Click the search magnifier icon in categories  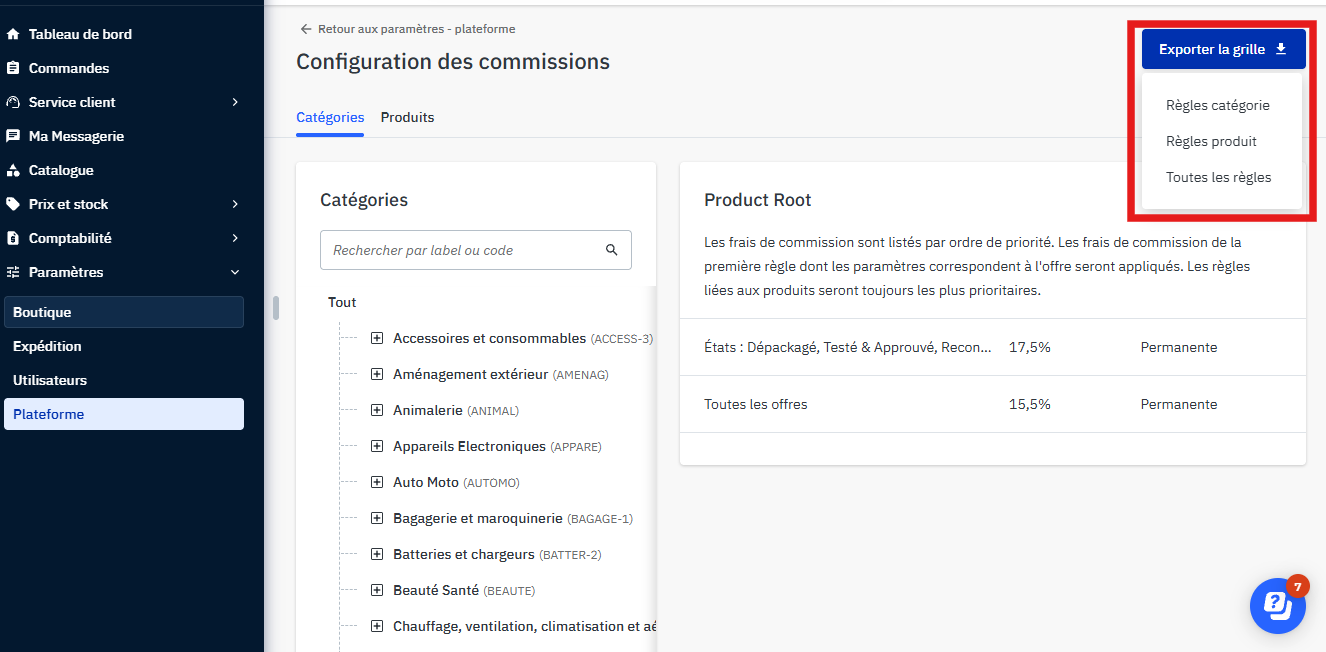coord(612,250)
